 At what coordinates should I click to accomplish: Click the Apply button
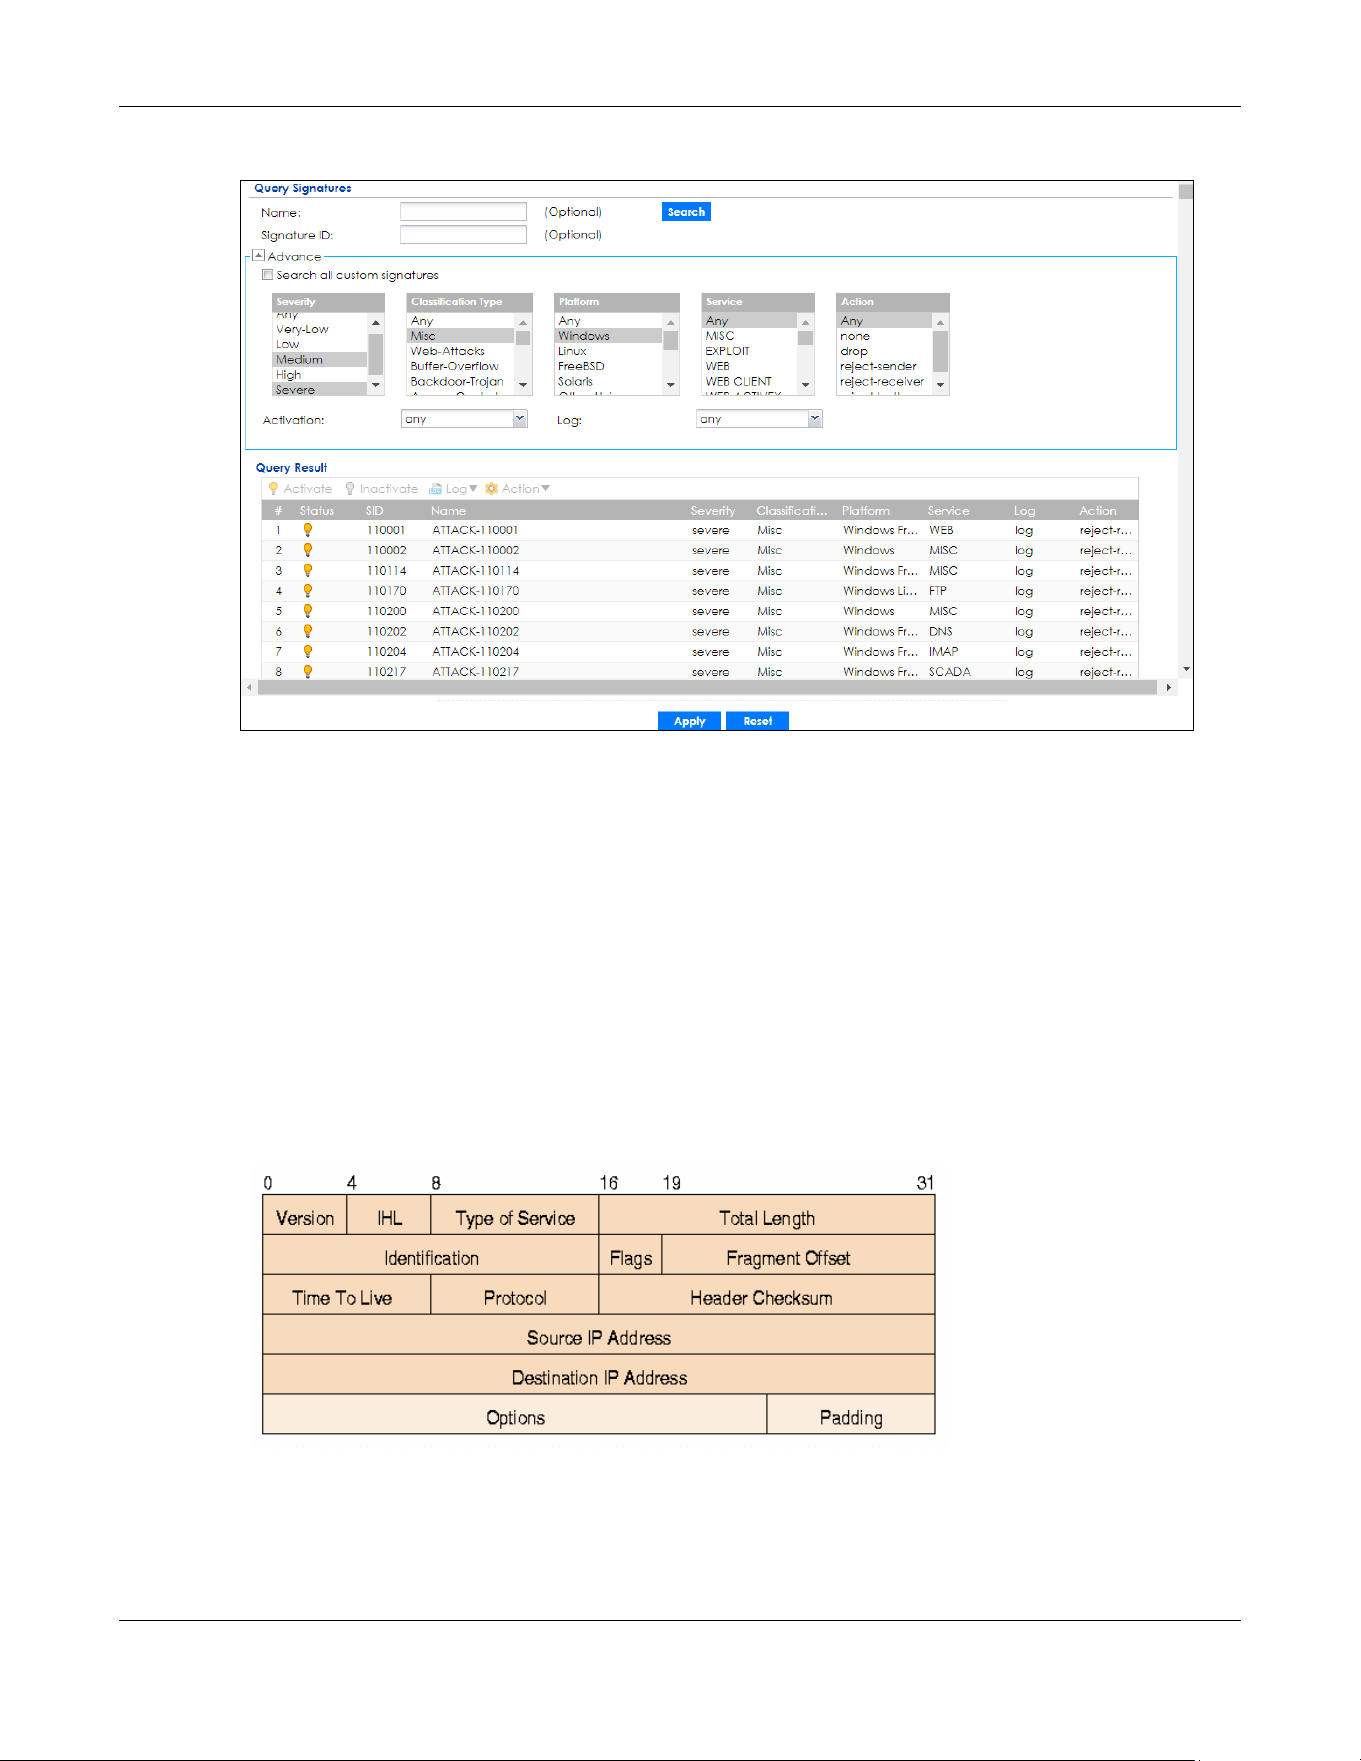689,721
